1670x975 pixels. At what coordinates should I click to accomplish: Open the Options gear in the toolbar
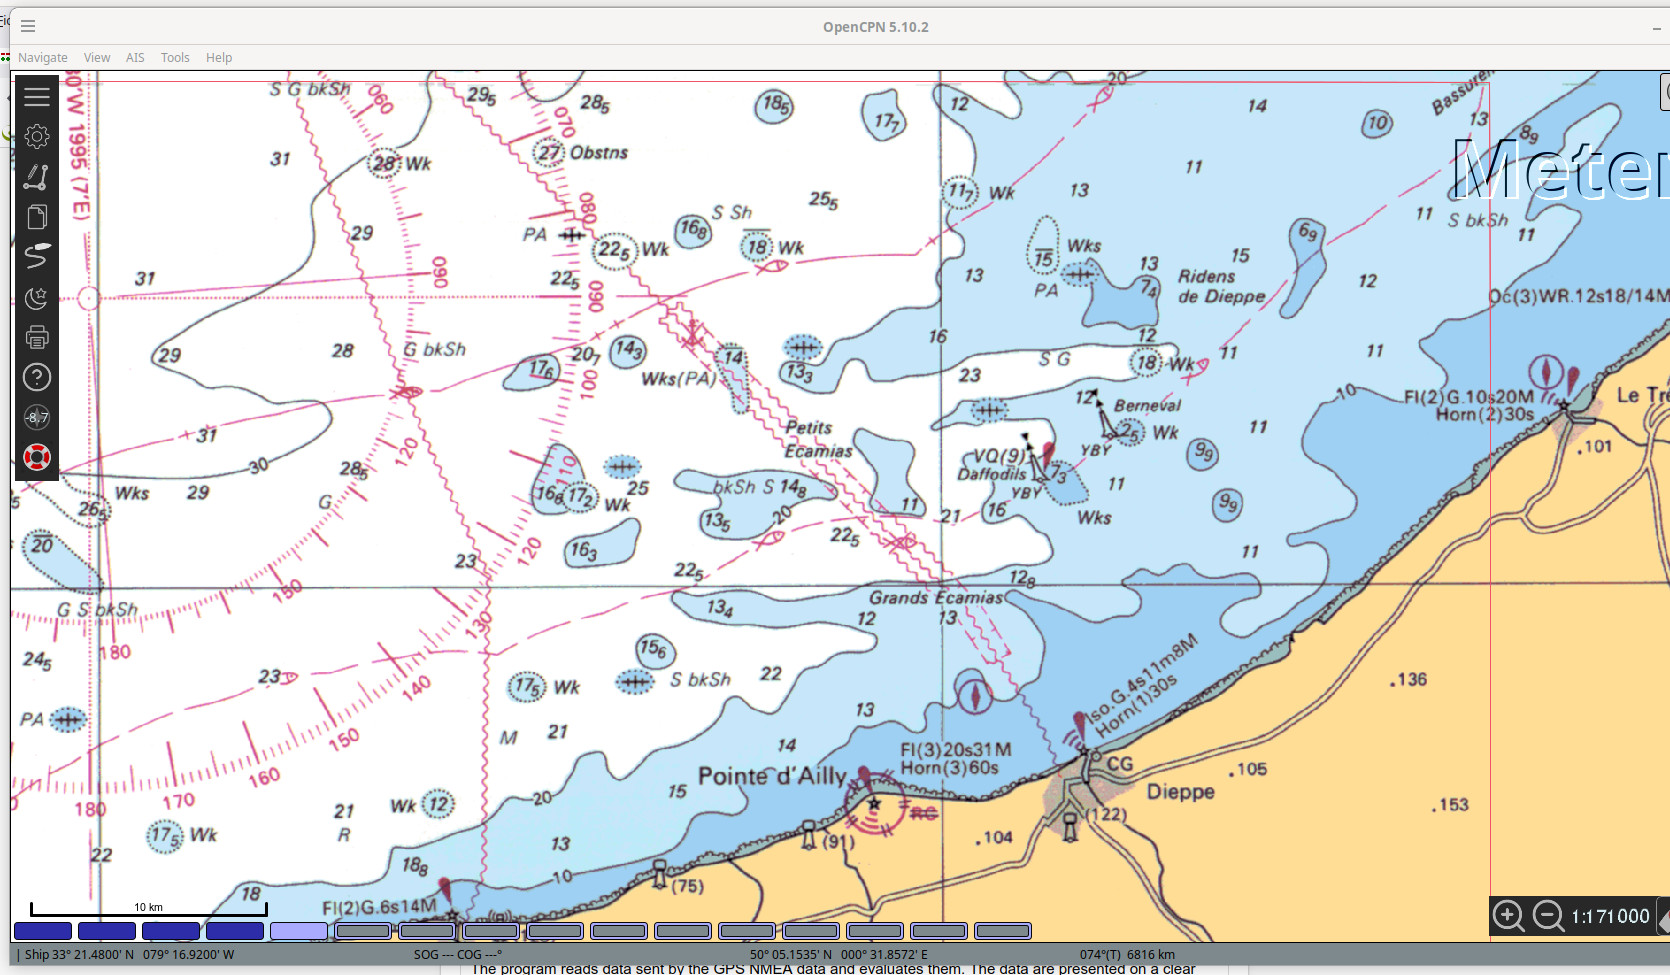click(37, 137)
